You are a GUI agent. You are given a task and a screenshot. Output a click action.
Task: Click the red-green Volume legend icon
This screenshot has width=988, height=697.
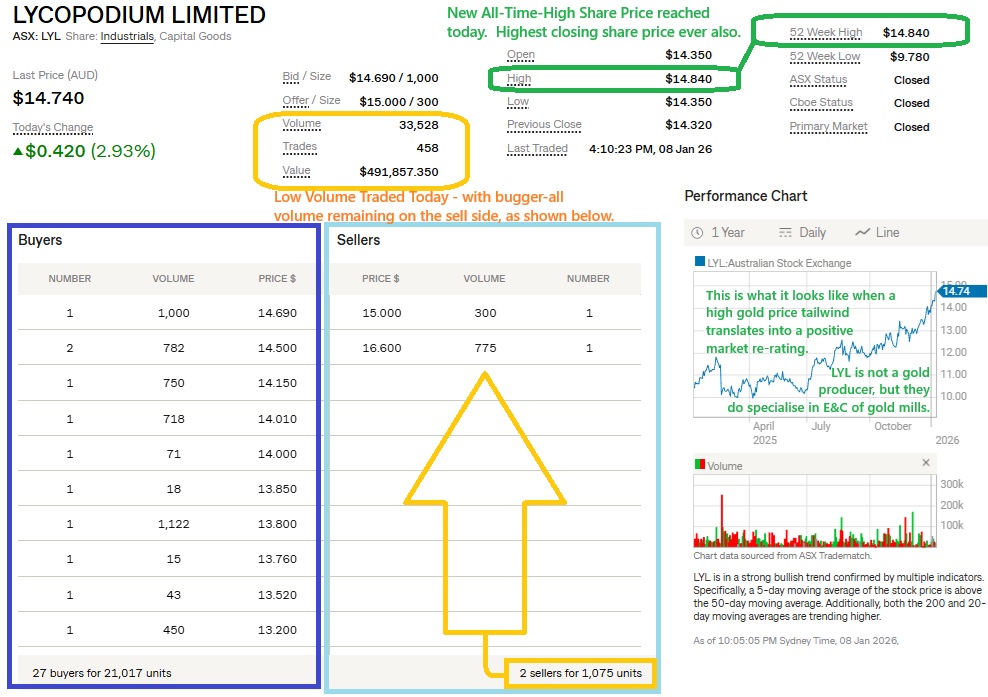(x=700, y=465)
